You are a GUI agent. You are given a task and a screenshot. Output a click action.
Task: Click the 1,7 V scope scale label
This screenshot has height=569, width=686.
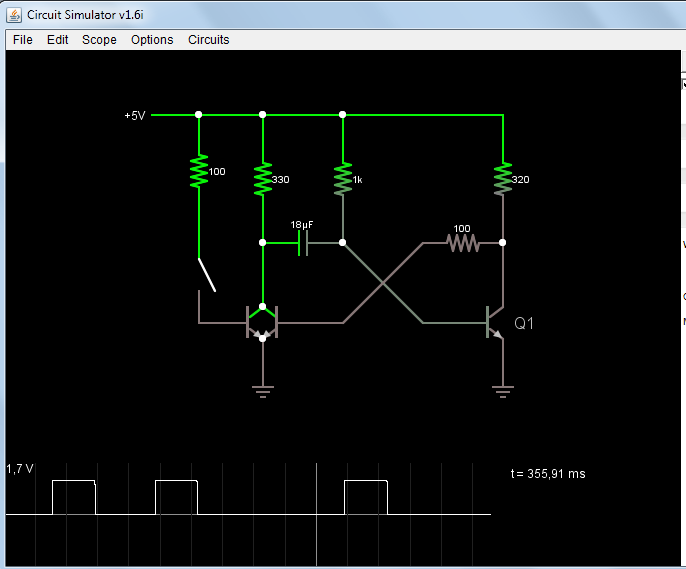pyautogui.click(x=20, y=469)
